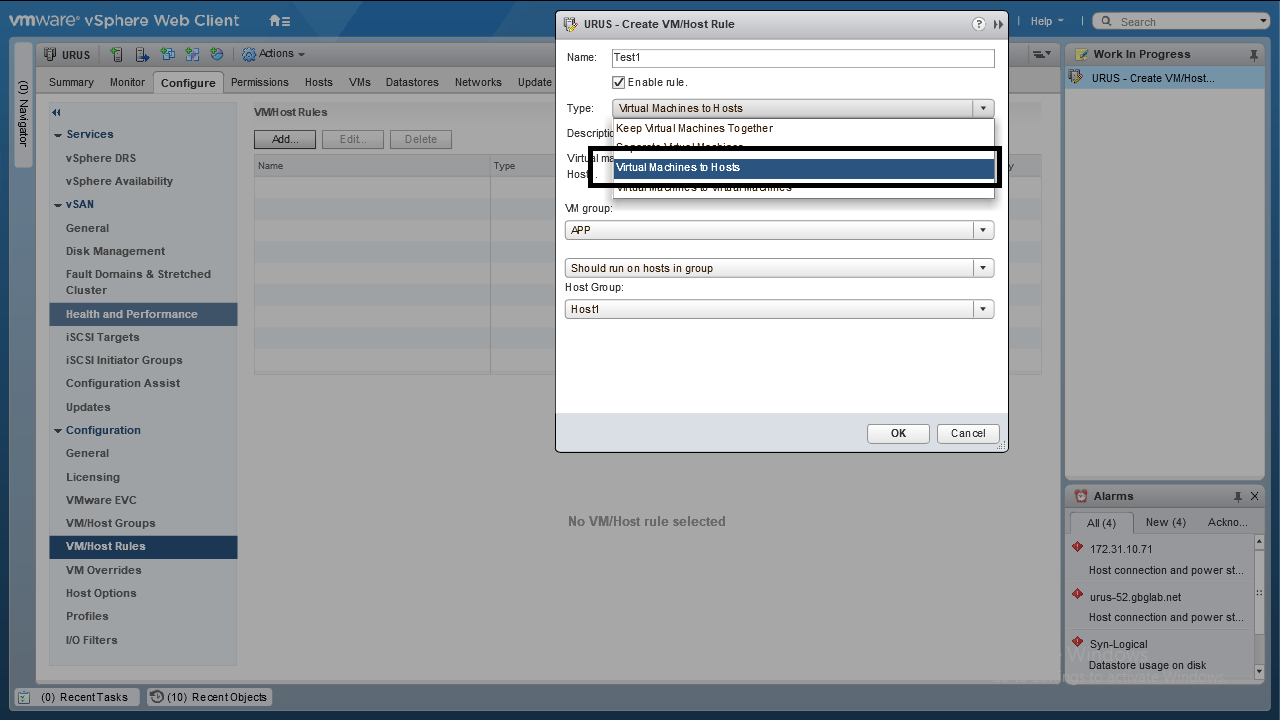Select Keep Virtual Machines Together option
This screenshot has width=1280, height=720.
point(694,128)
